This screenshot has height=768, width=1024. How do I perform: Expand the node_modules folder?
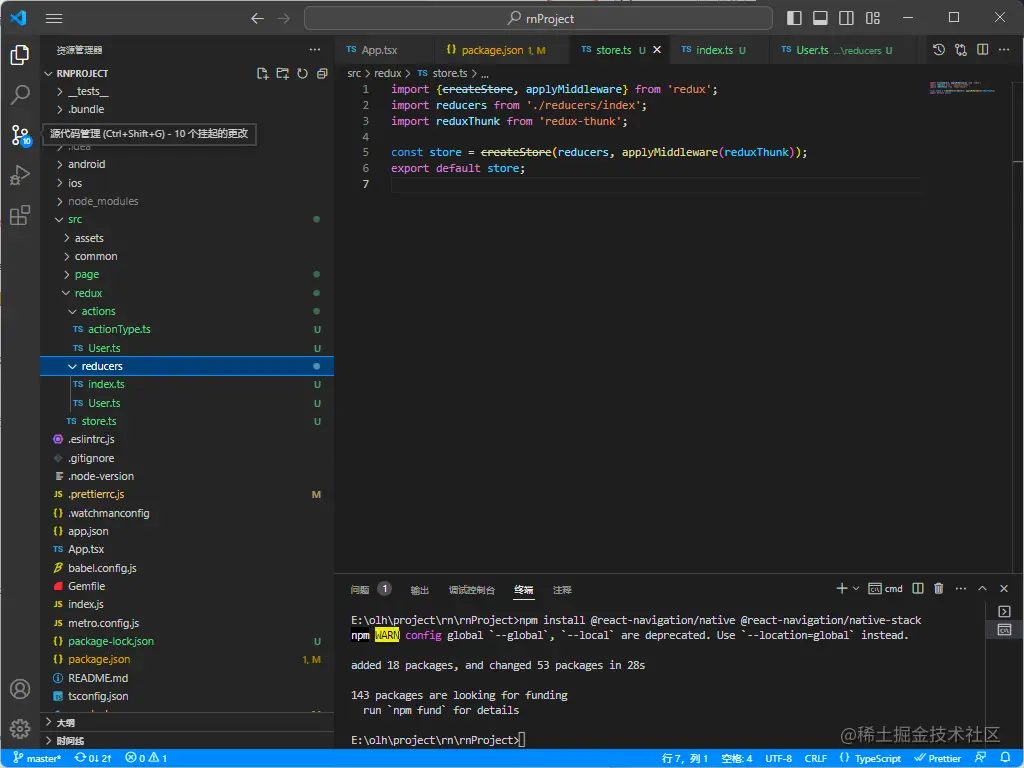coord(59,201)
